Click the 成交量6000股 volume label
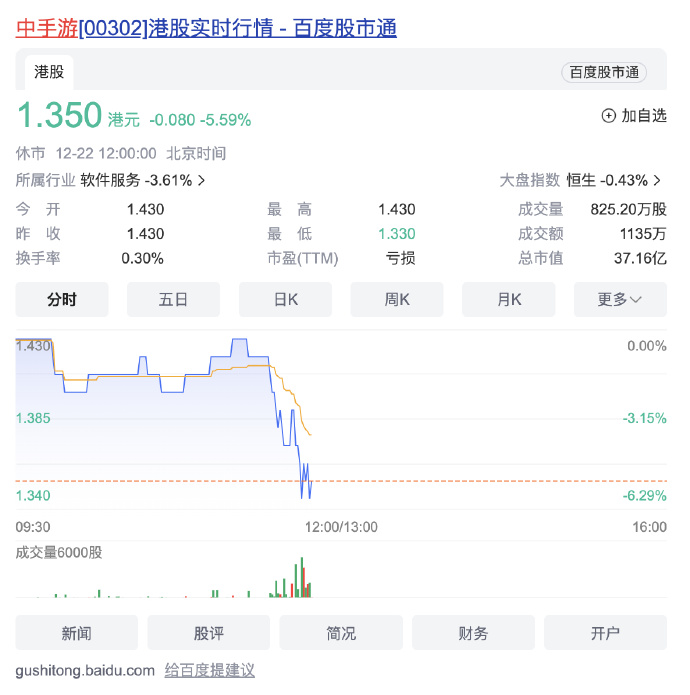The height and width of the screenshot is (695, 690). pos(59,553)
